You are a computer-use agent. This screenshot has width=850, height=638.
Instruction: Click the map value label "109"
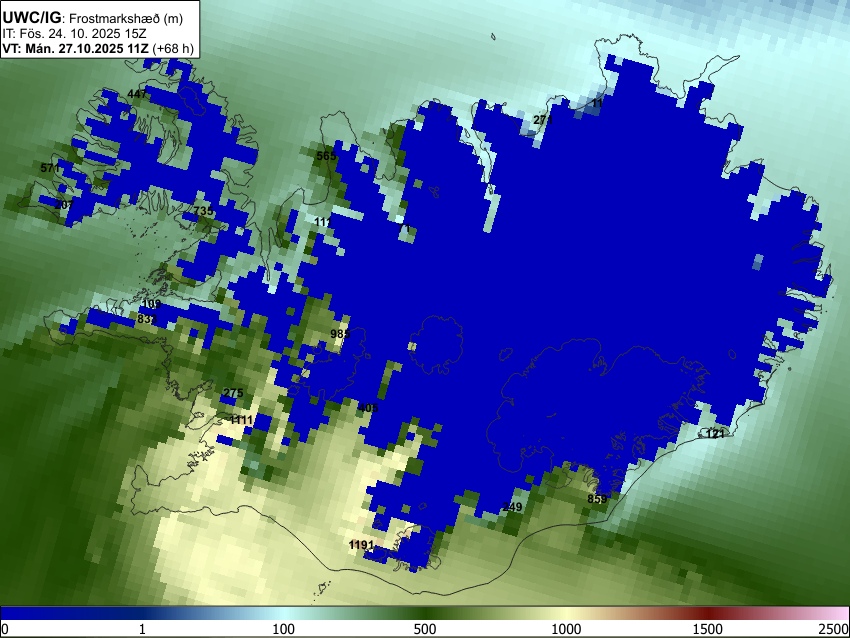pos(152,304)
